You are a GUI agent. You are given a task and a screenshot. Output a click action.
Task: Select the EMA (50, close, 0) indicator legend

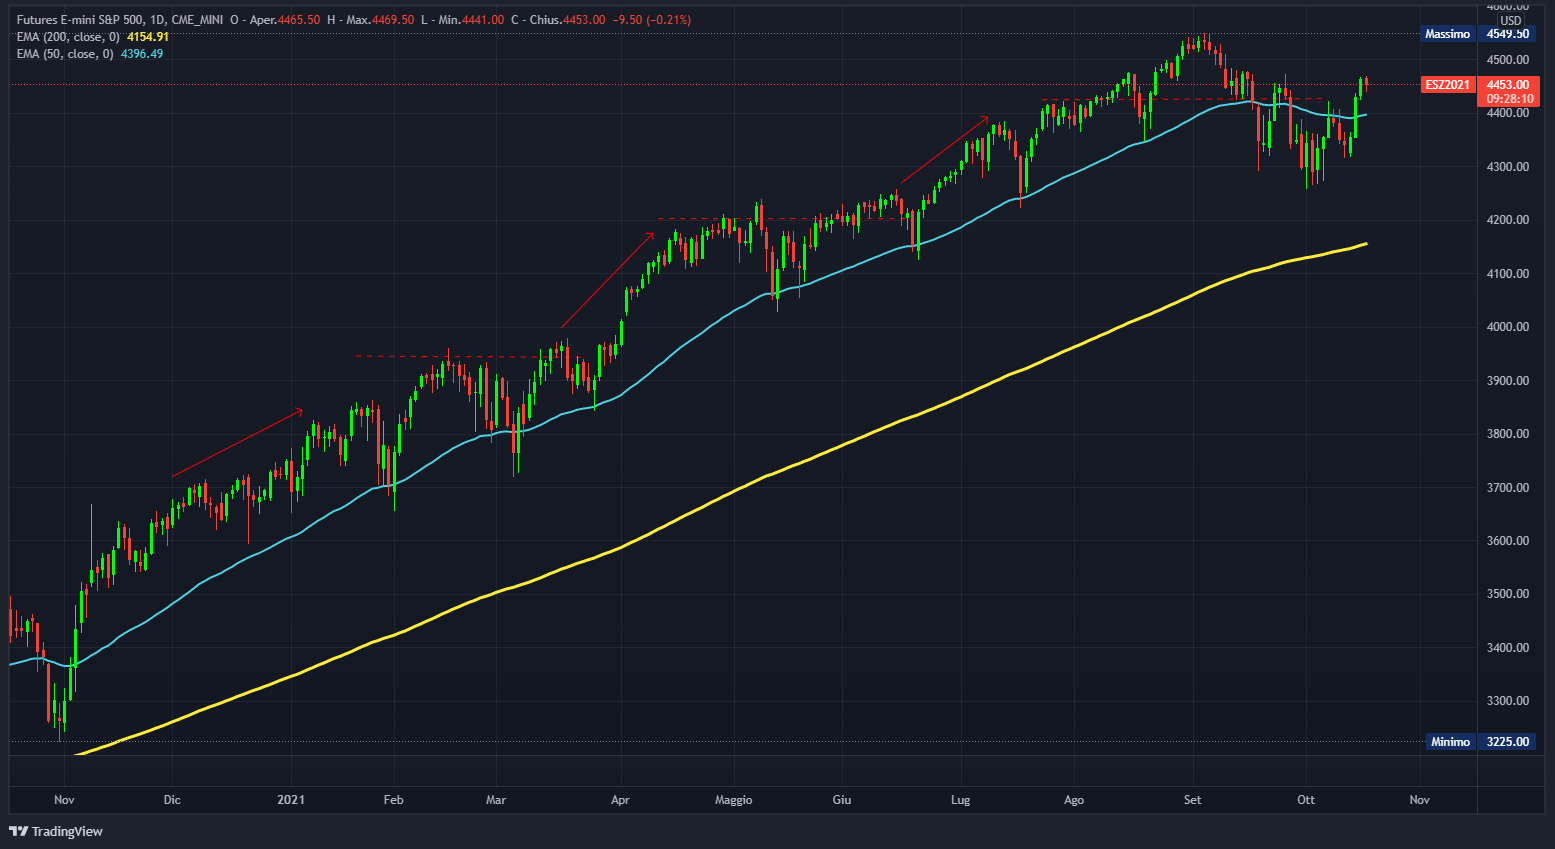65,54
